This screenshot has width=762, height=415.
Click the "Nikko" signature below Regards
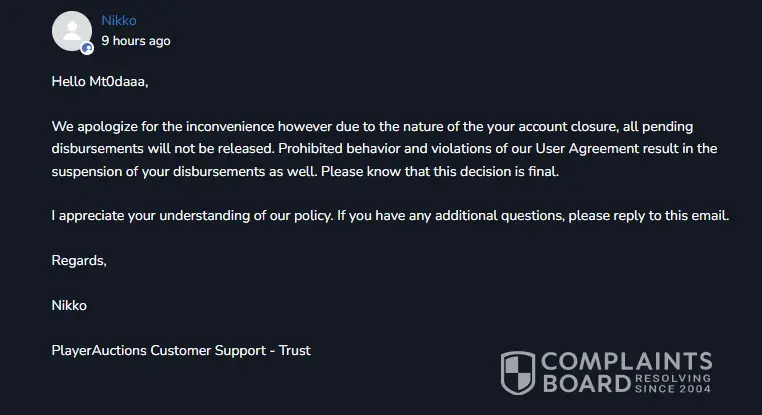coord(69,305)
